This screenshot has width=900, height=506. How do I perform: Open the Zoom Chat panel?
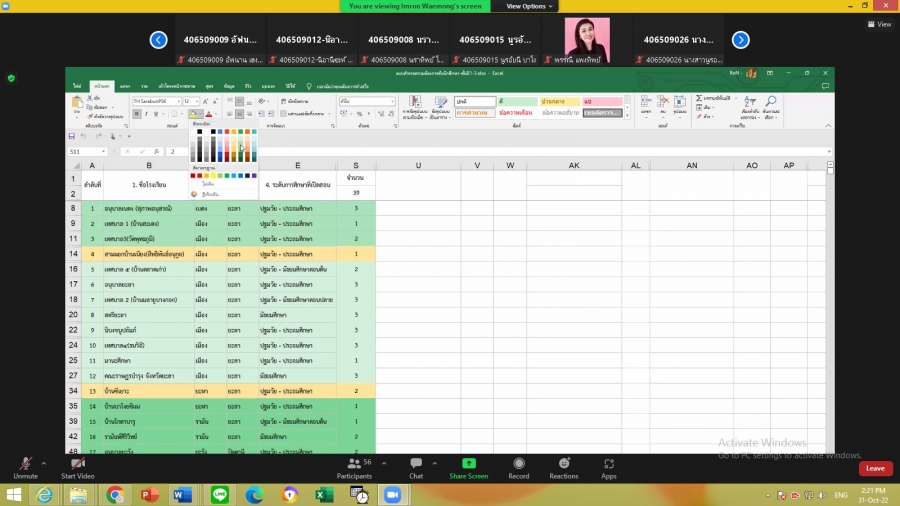click(x=416, y=465)
